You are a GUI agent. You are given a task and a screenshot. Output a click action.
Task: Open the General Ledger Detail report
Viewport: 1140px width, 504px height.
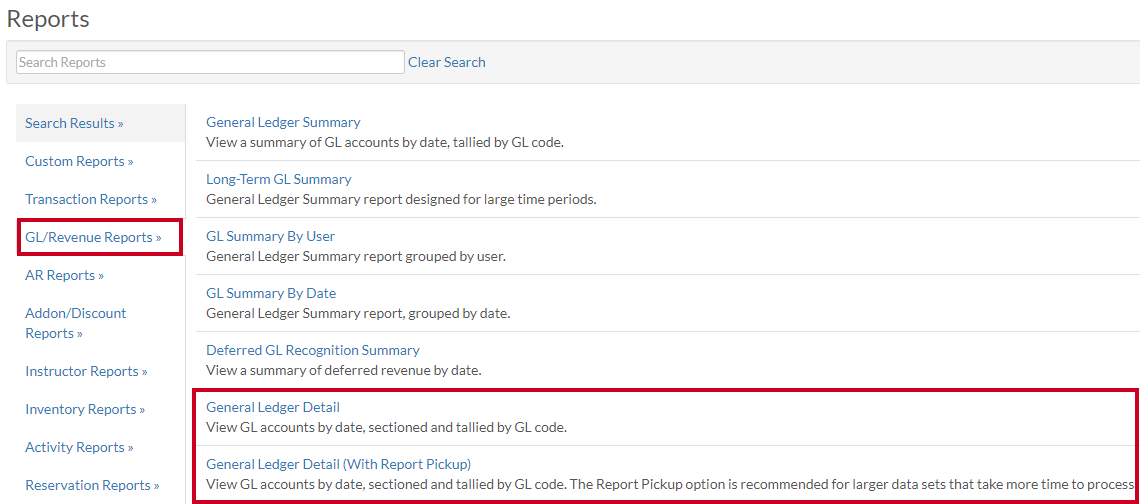pyautogui.click(x=273, y=407)
